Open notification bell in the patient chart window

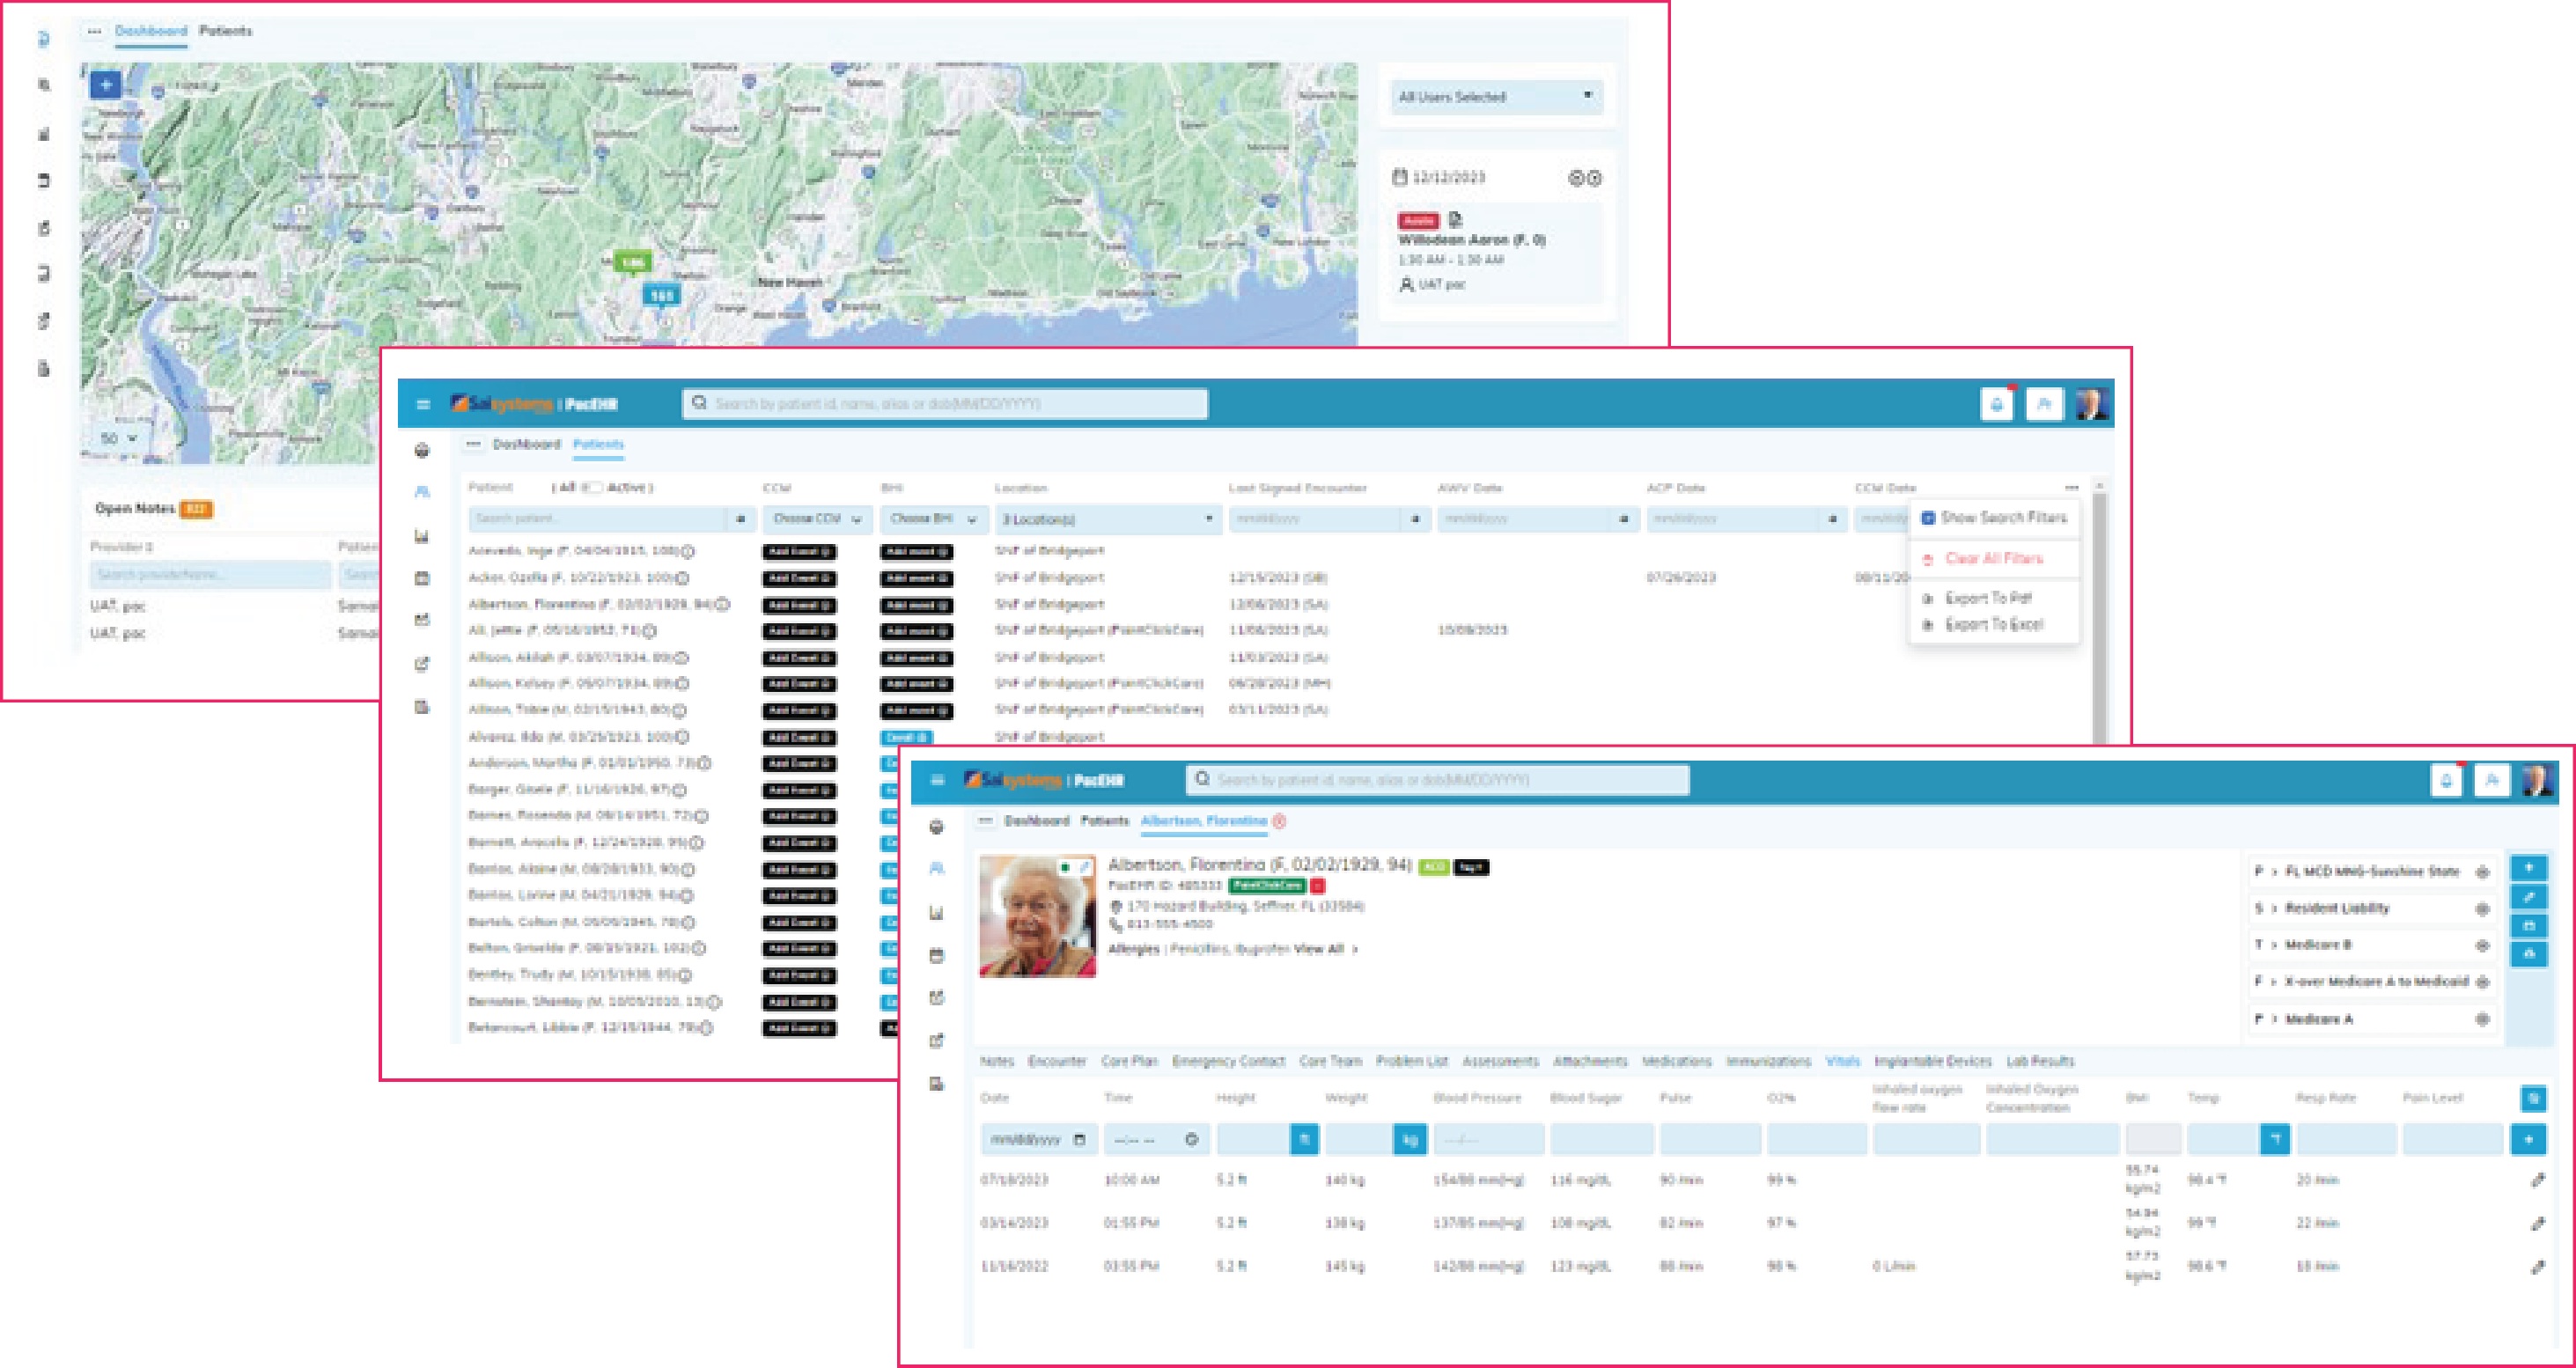[2446, 780]
